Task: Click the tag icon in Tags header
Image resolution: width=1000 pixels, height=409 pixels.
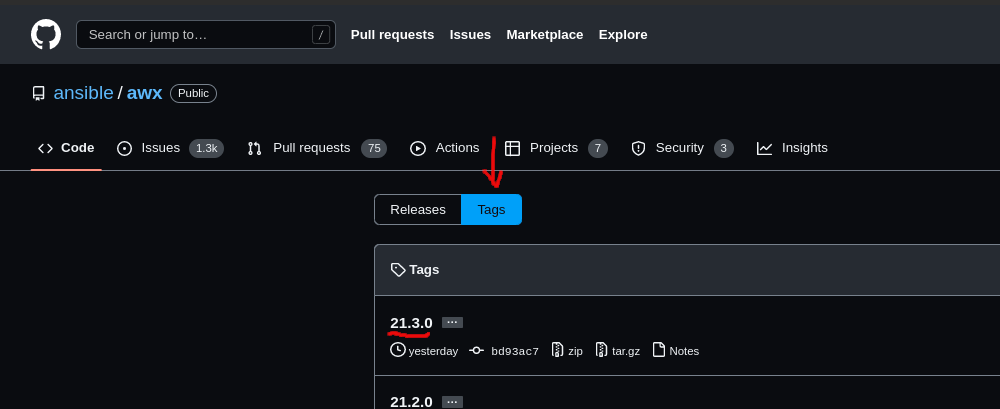Action: click(x=398, y=269)
